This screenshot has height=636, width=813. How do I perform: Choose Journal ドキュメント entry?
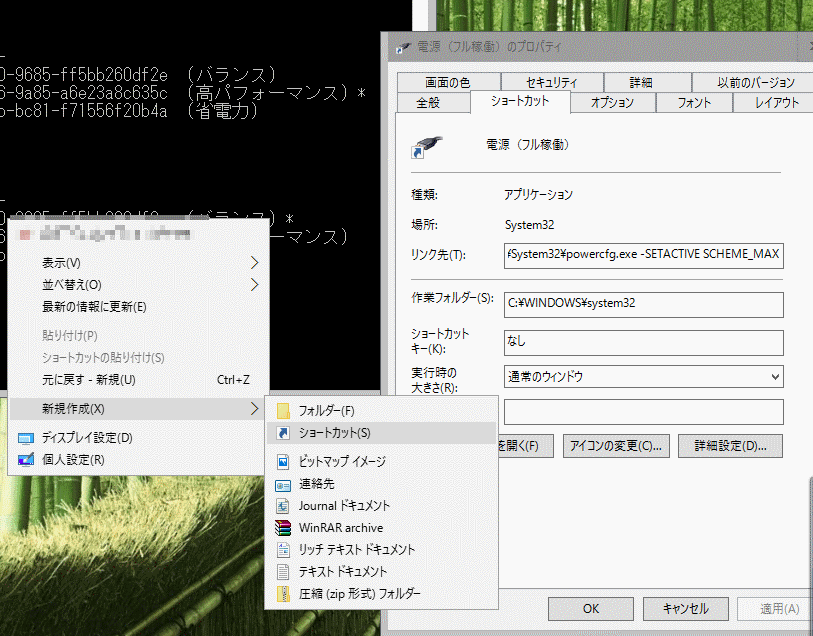[381, 506]
